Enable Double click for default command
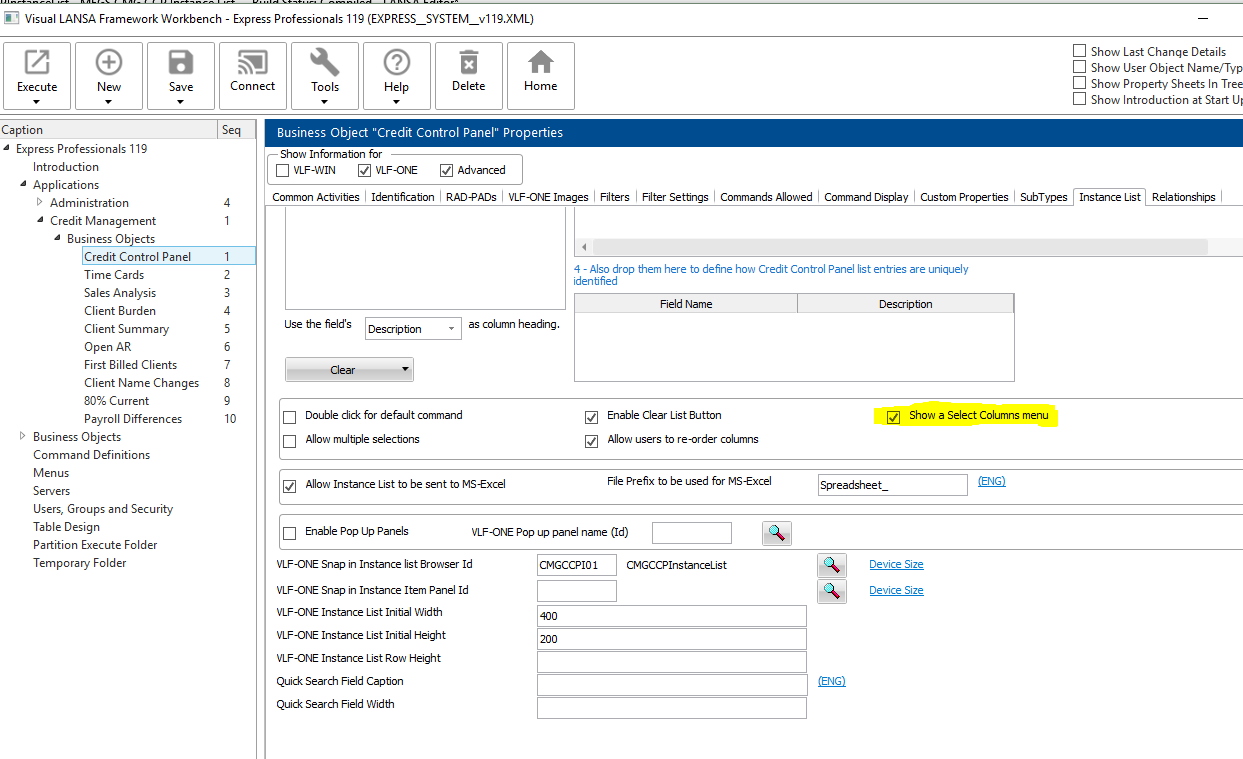 click(290, 416)
